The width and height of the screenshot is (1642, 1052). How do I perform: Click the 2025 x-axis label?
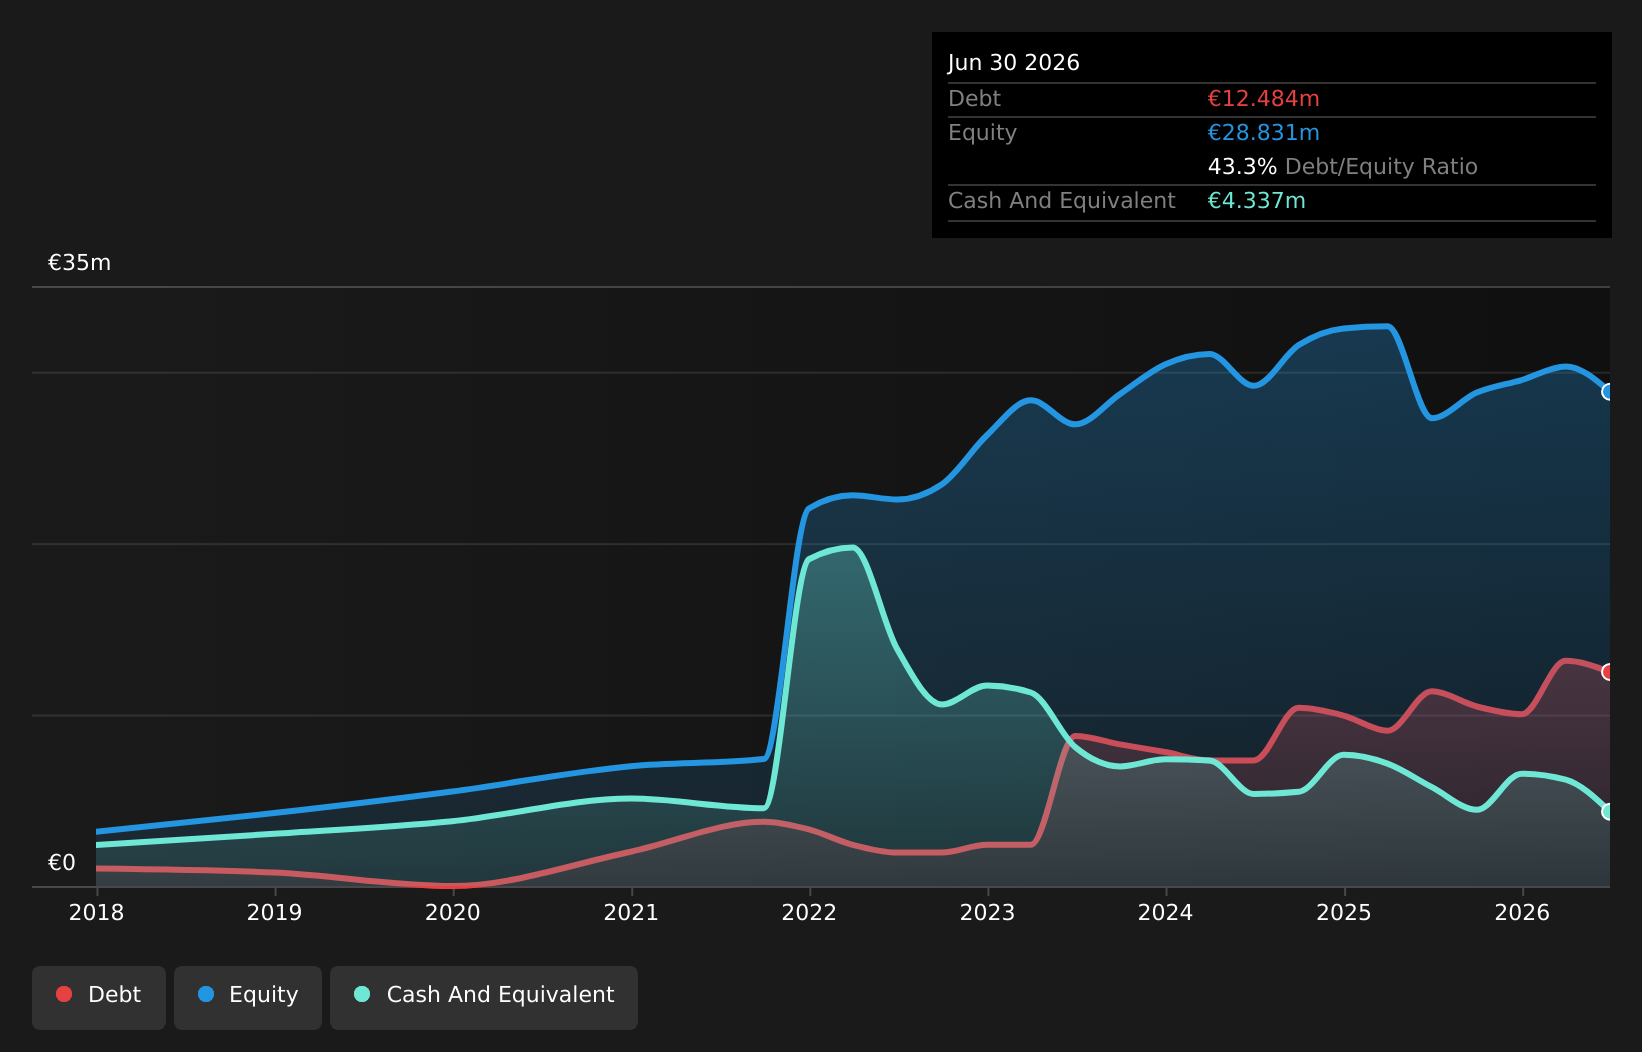(x=1344, y=912)
